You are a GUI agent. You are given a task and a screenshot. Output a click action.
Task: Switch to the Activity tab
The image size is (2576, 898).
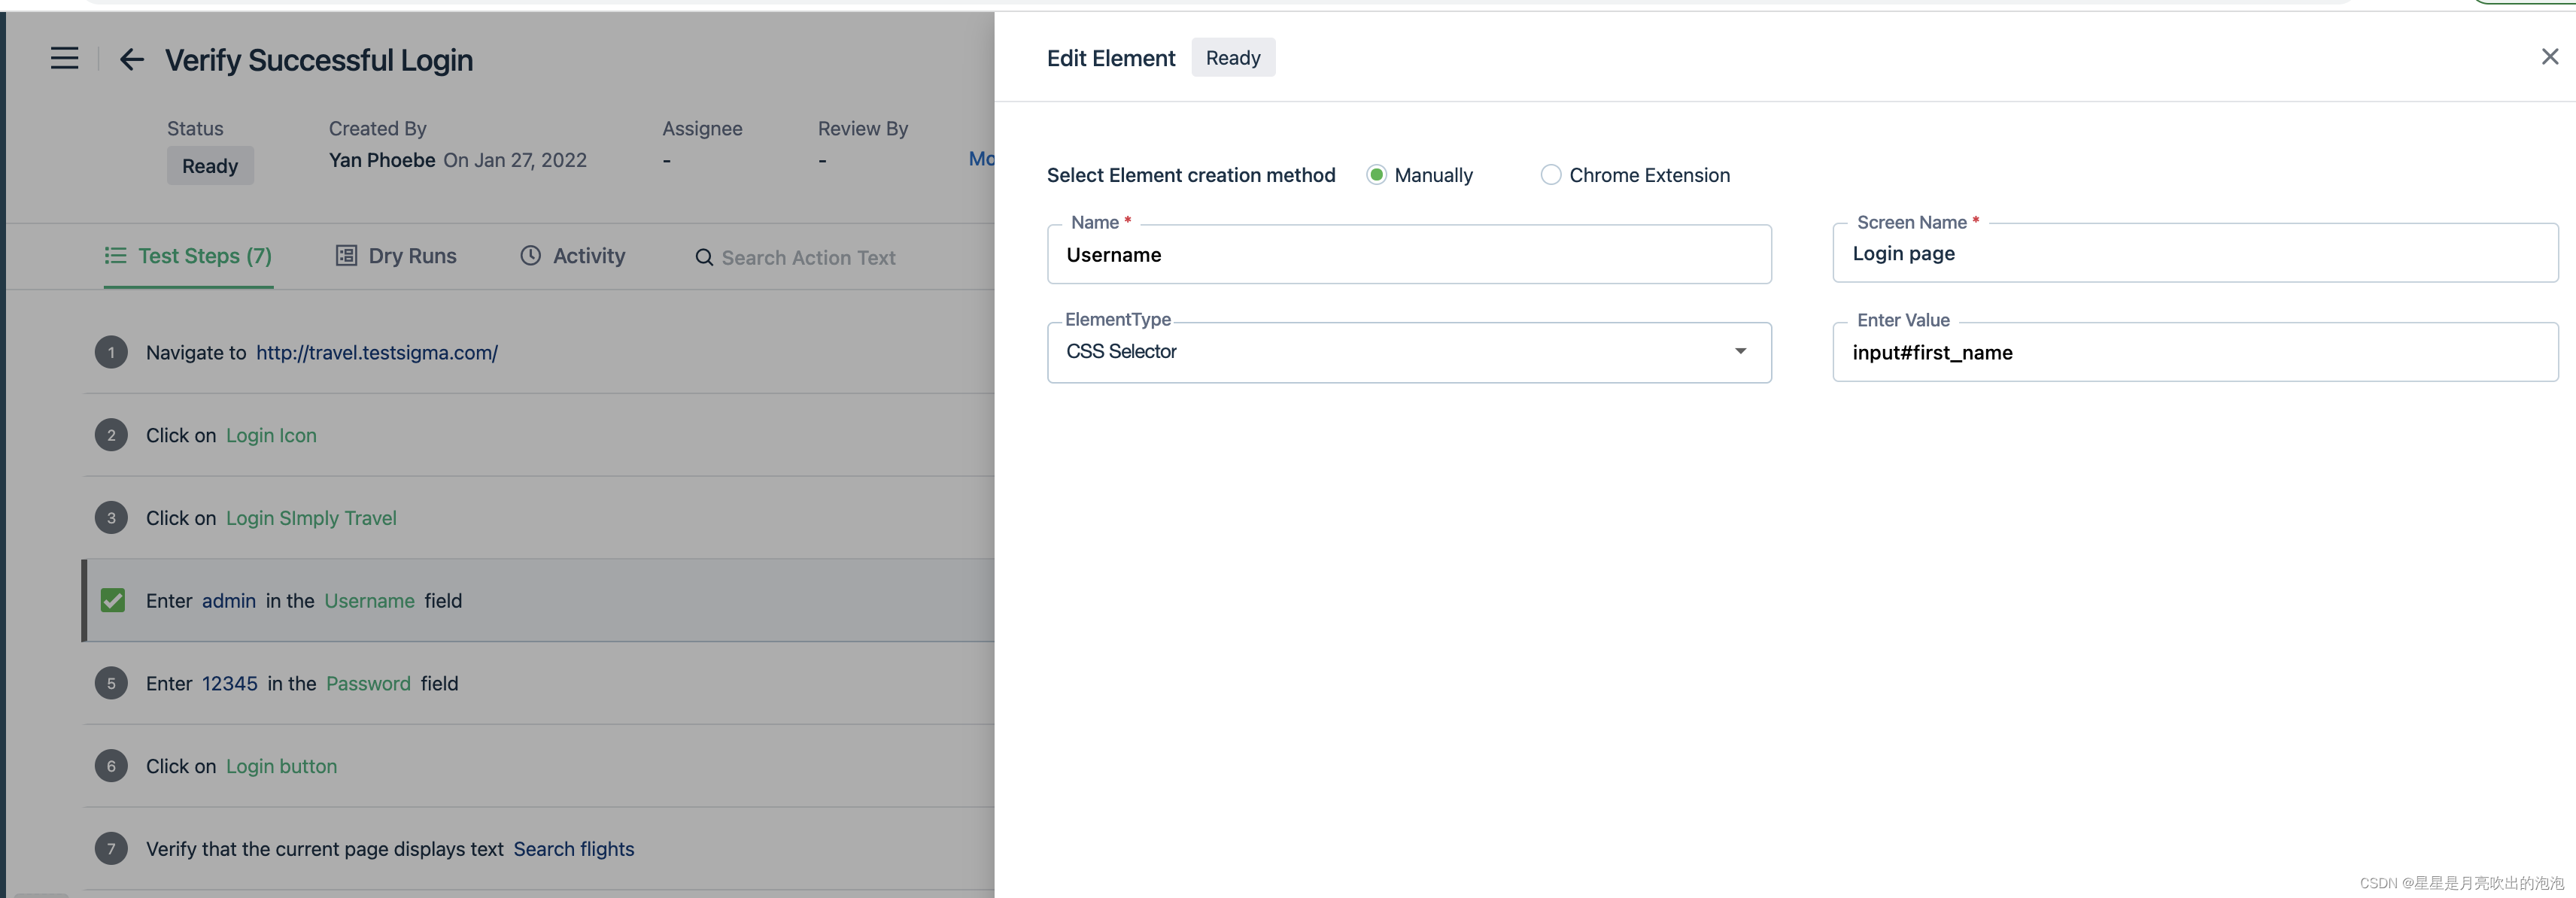[573, 256]
